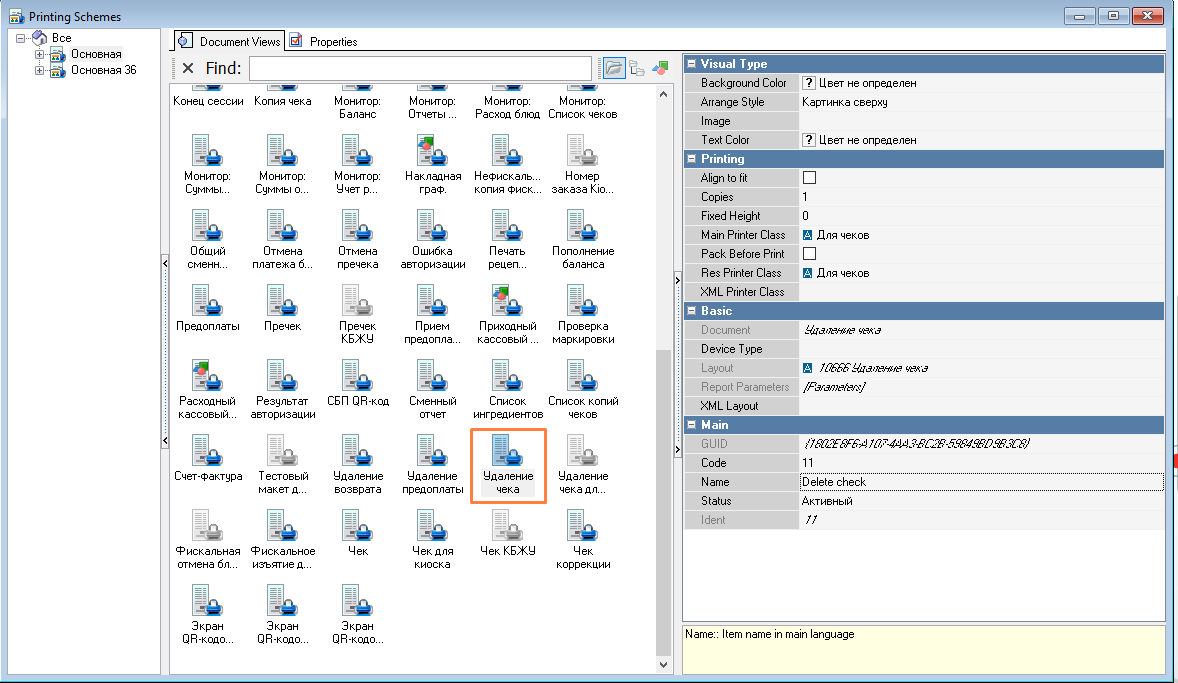
Task: Select the Удаление возврата document icon
Action: (358, 450)
